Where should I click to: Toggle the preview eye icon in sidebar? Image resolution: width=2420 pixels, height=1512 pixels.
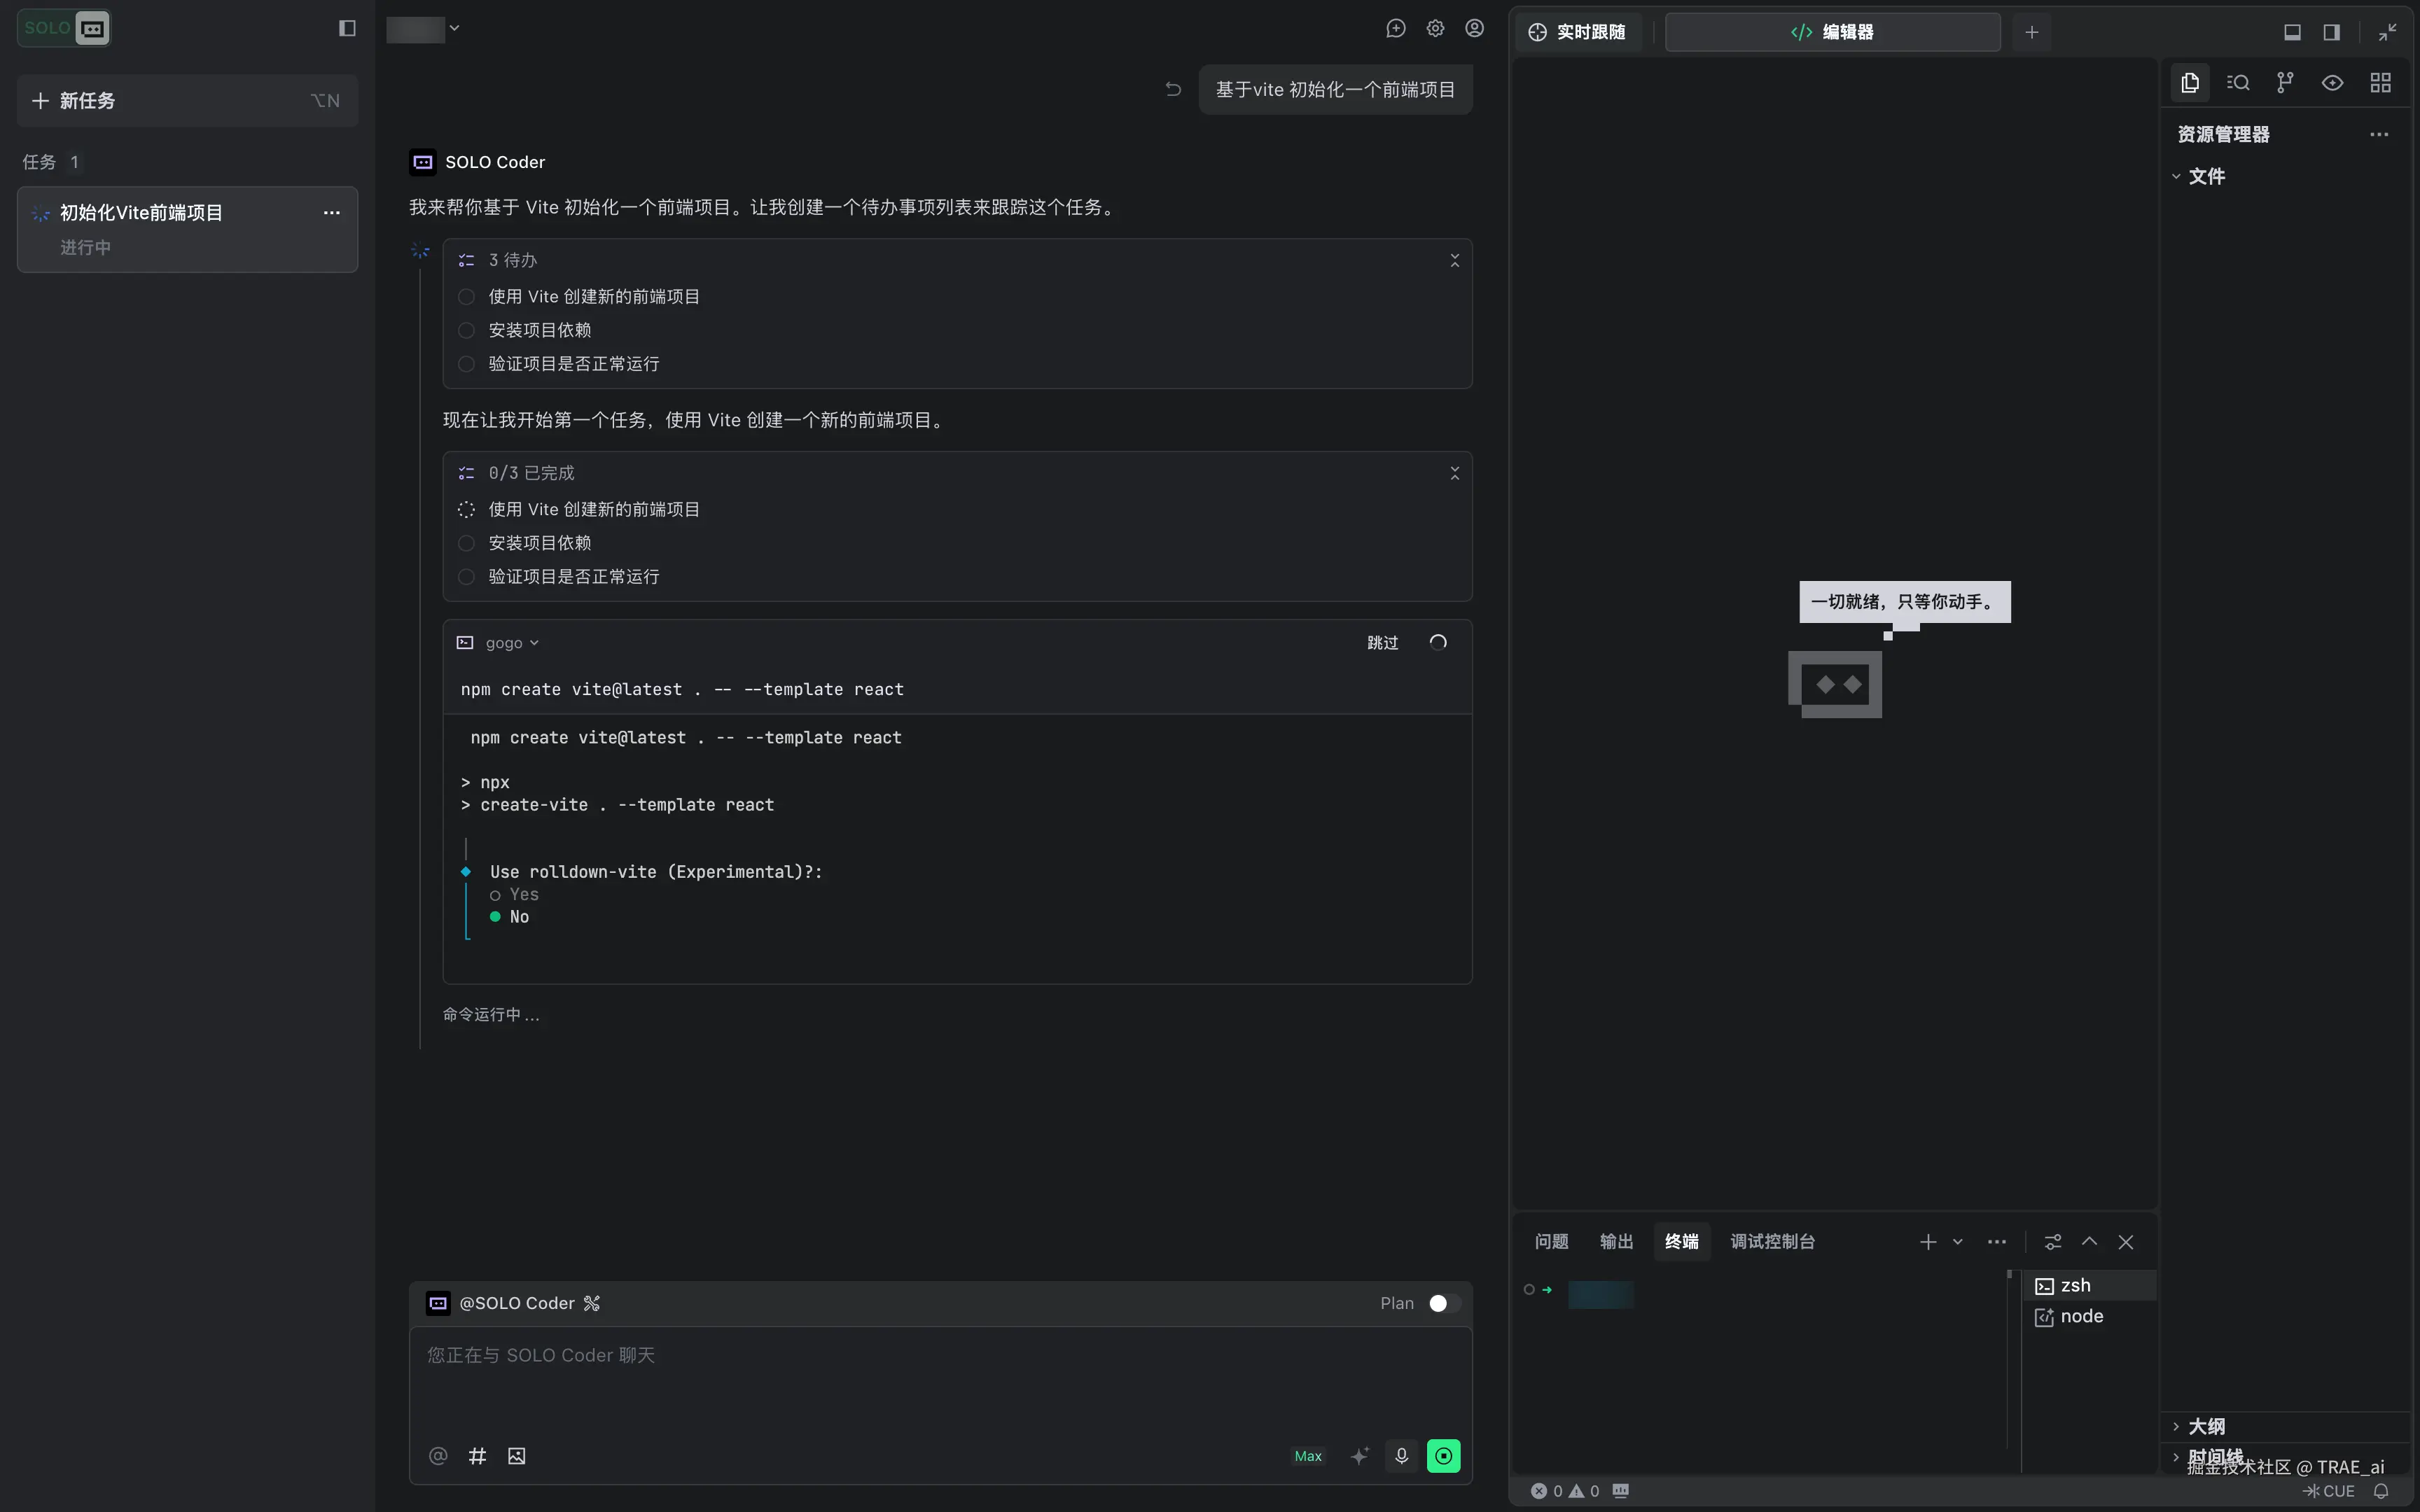2332,83
